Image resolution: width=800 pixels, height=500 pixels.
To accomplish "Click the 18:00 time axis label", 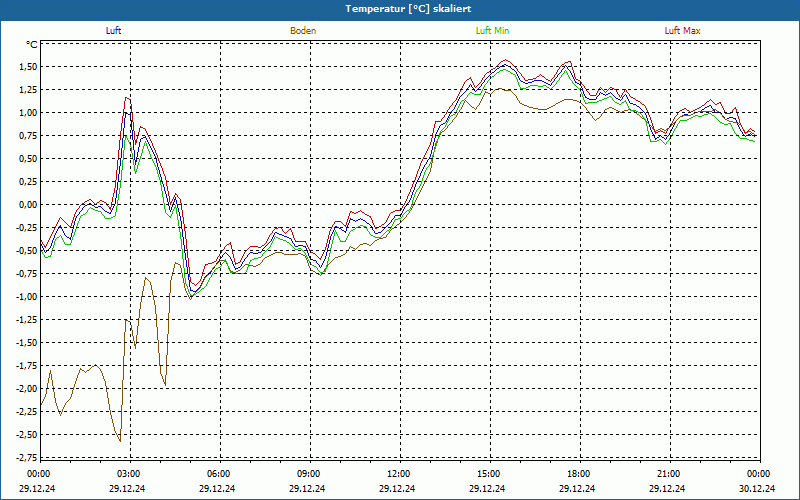I will tap(578, 474).
